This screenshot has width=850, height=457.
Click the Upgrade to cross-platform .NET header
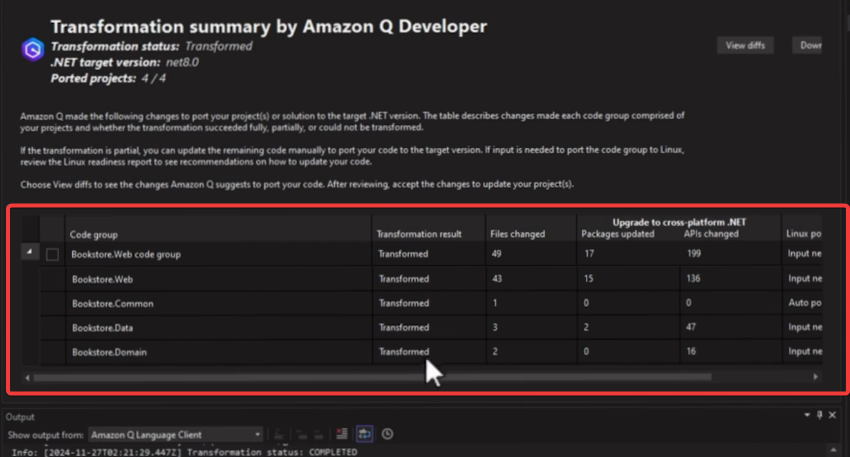(x=679, y=222)
